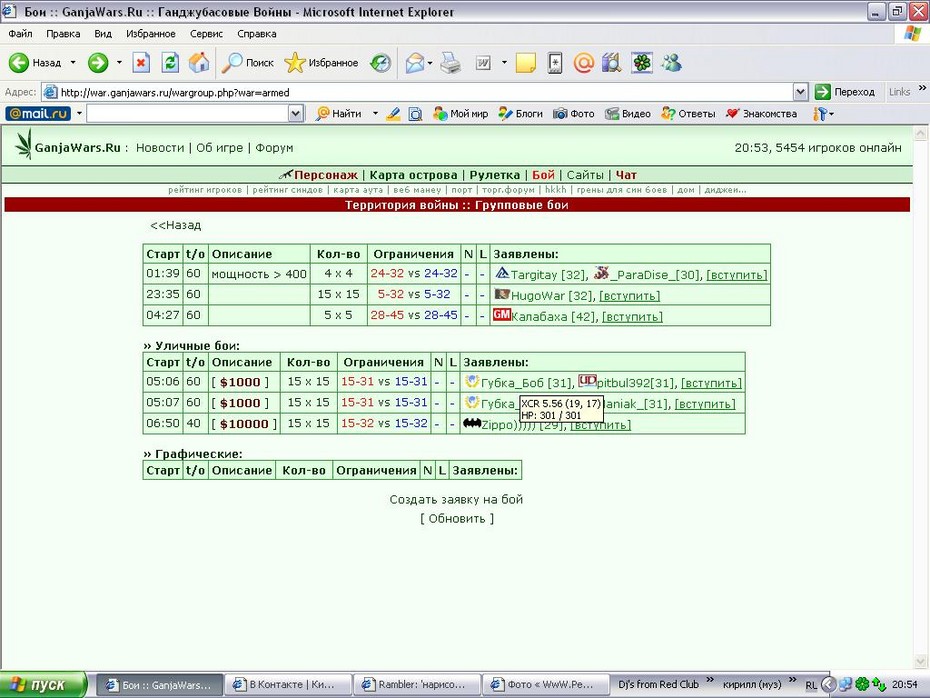This screenshot has width=930, height=698.
Task: Click the green ICQ flower toolbar icon
Action: tap(642, 62)
